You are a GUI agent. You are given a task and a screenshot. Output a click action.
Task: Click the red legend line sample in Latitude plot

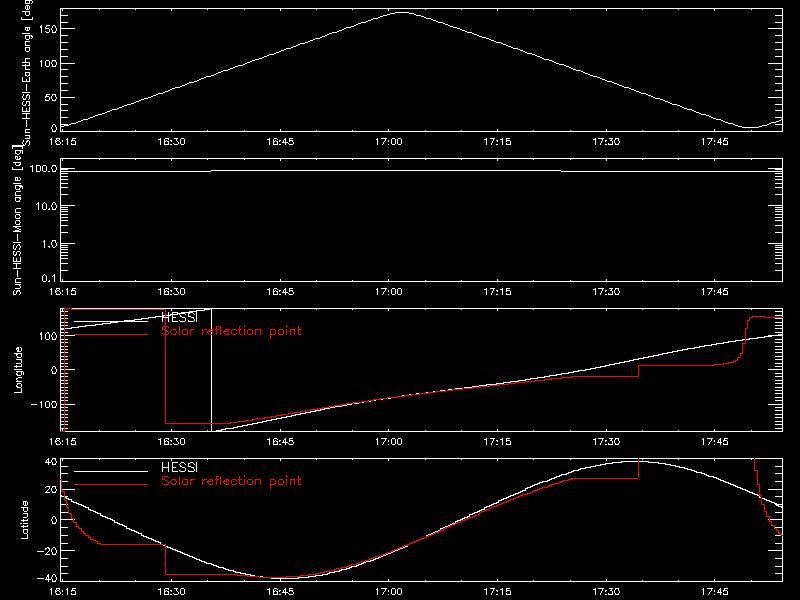111,485
